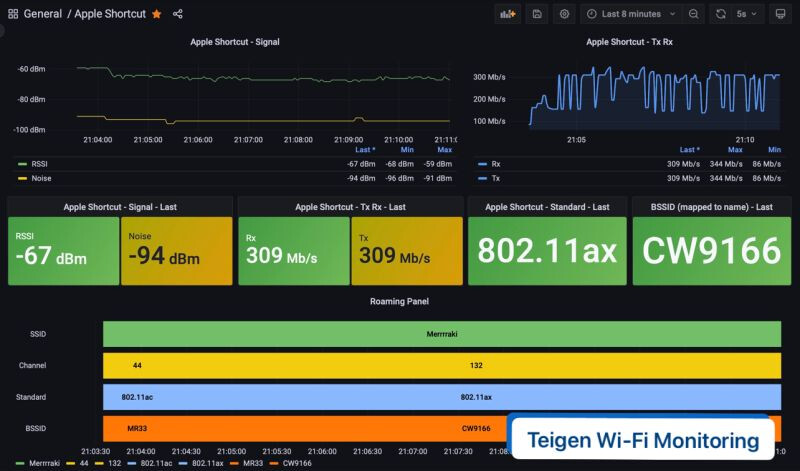Sort the Signal legend by the Min column
Viewport: 800px width, 471px height.
point(407,150)
